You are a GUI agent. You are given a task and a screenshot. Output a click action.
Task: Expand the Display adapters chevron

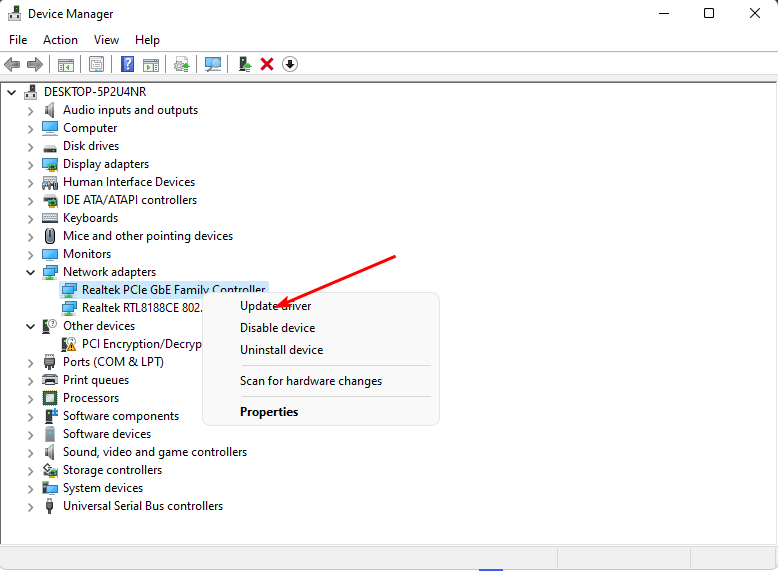(31, 165)
